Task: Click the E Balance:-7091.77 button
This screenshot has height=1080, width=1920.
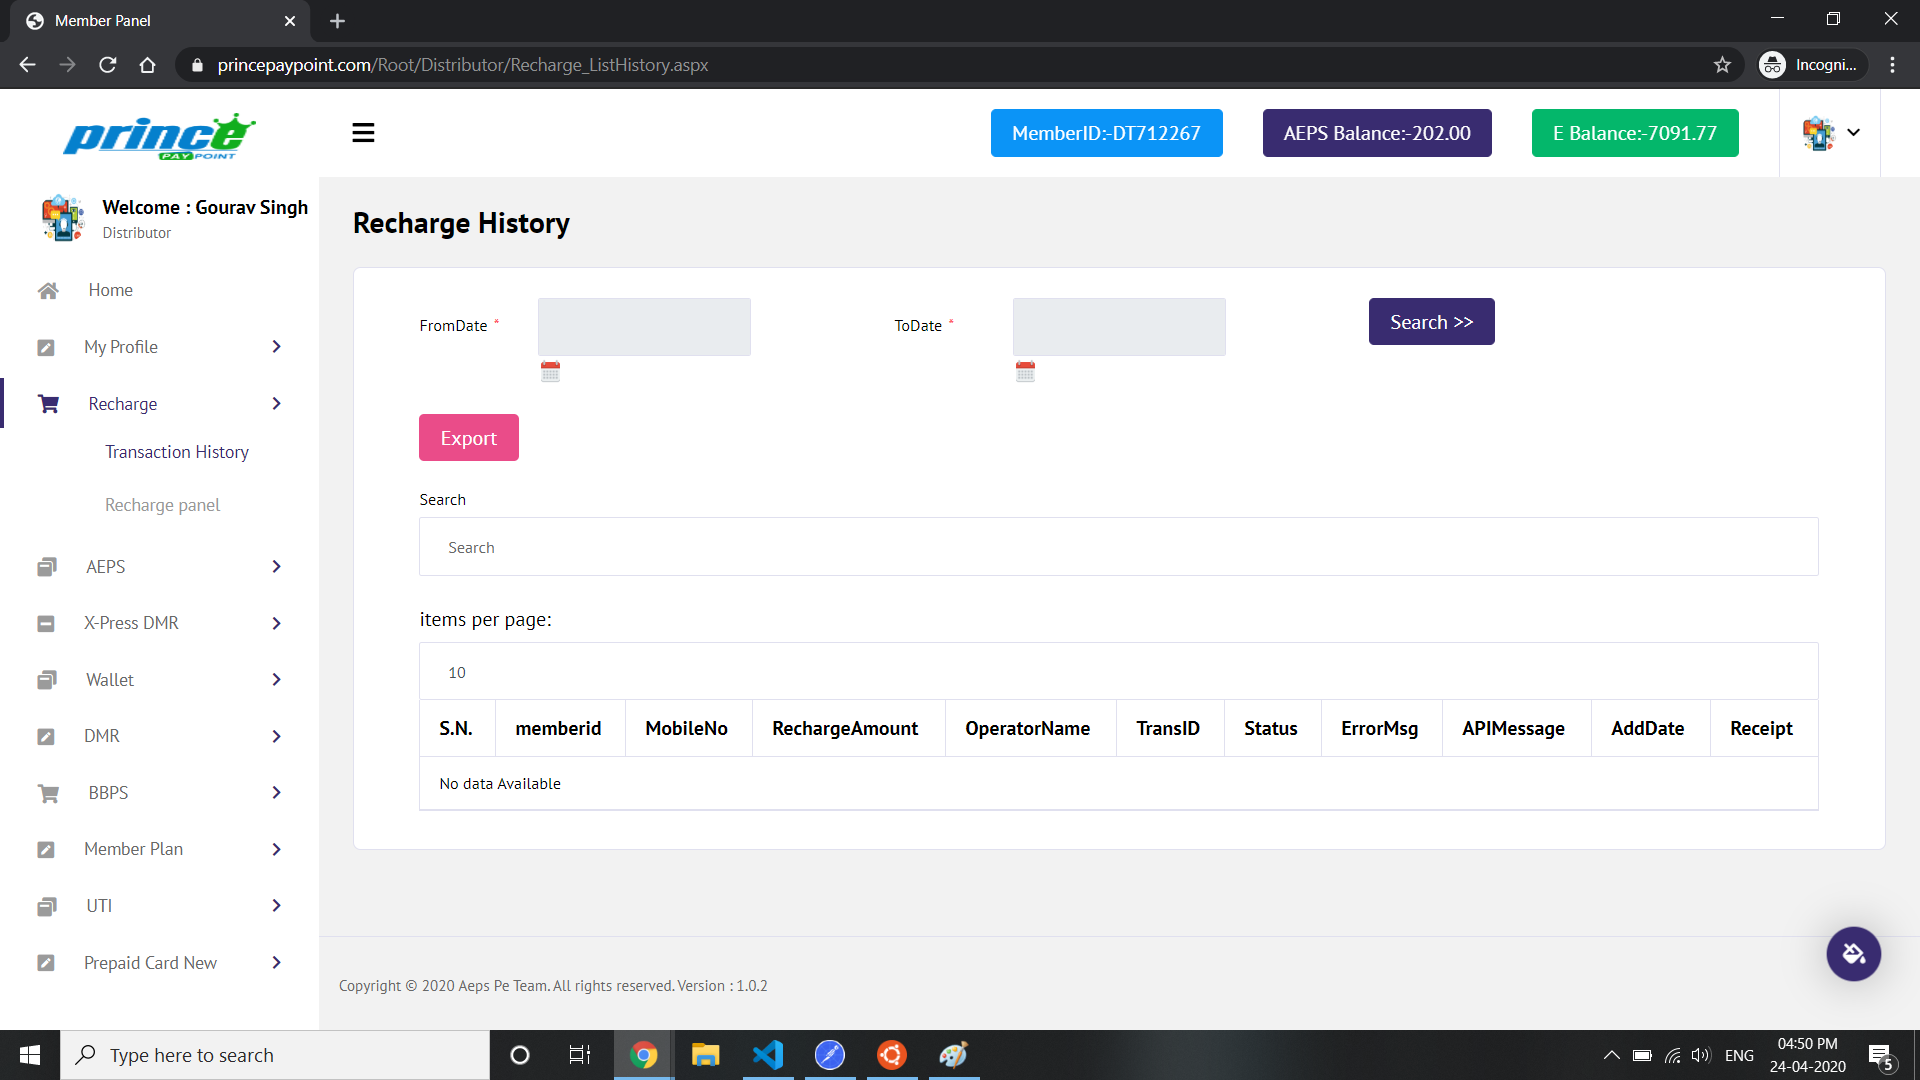Action: [x=1635, y=133]
